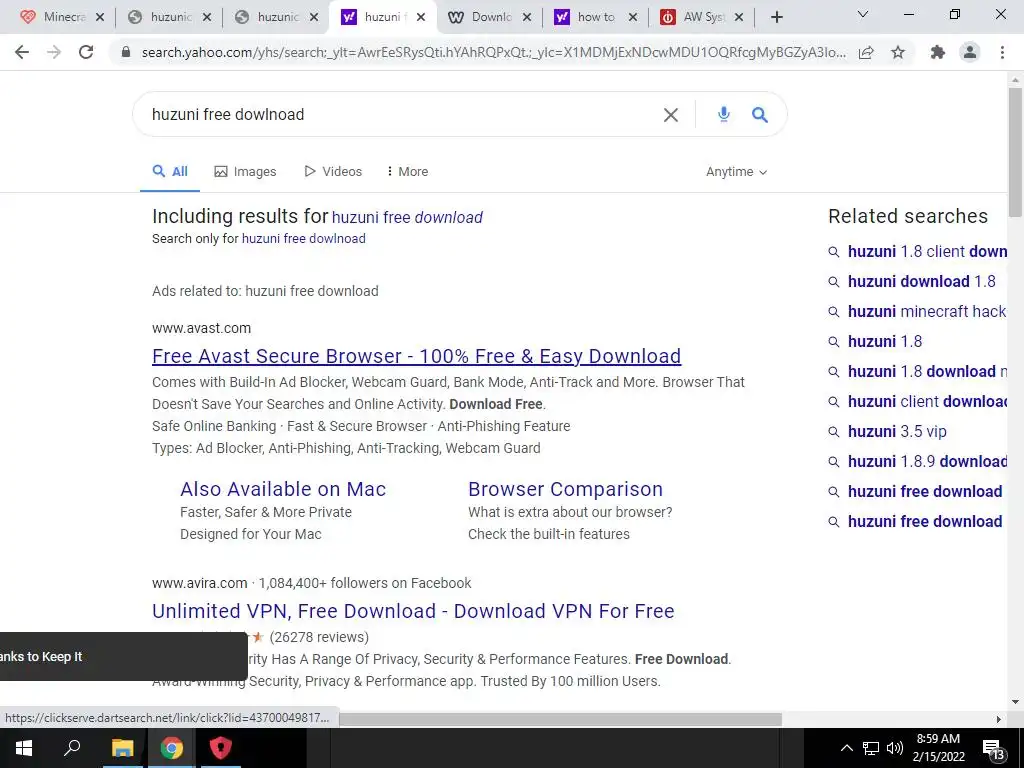
Task: Show hidden system tray icons
Action: [x=846, y=748]
